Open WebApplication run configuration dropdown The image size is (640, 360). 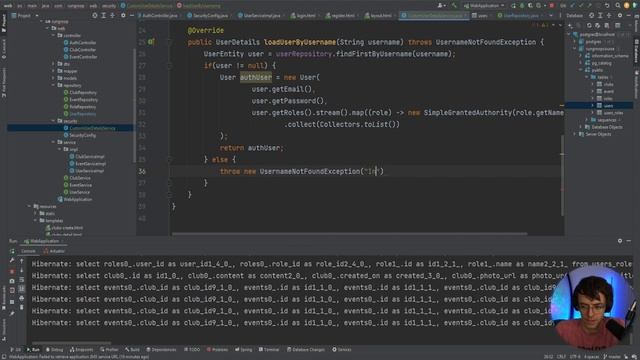[484, 6]
